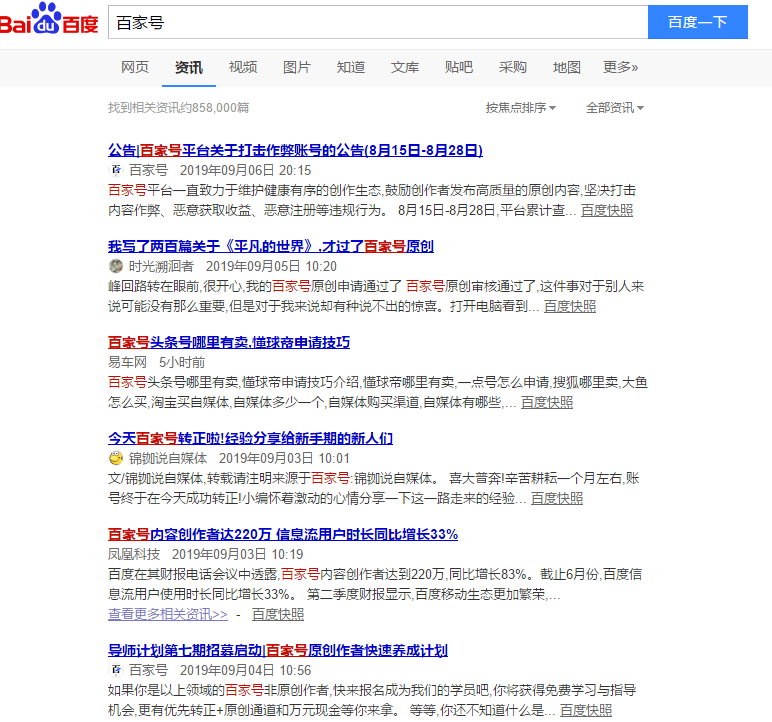Open the 视频 tab

tap(243, 67)
